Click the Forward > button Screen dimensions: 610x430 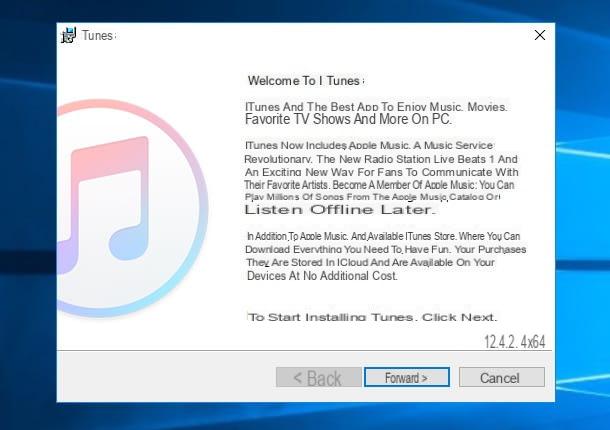tap(407, 377)
